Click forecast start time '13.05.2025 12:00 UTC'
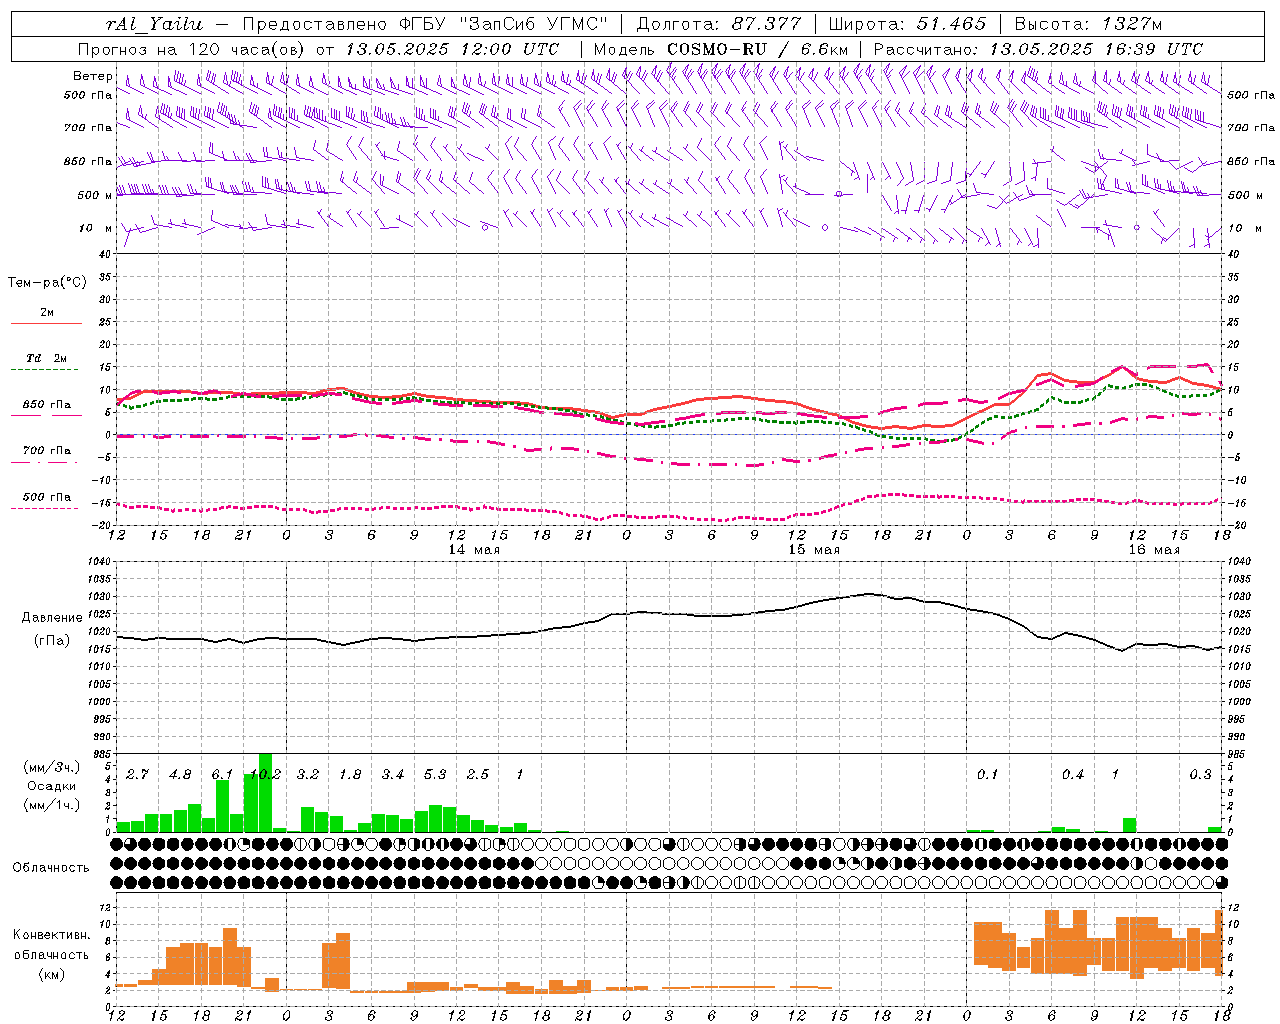The width and height of the screenshot is (1280, 1024). click(x=452, y=49)
